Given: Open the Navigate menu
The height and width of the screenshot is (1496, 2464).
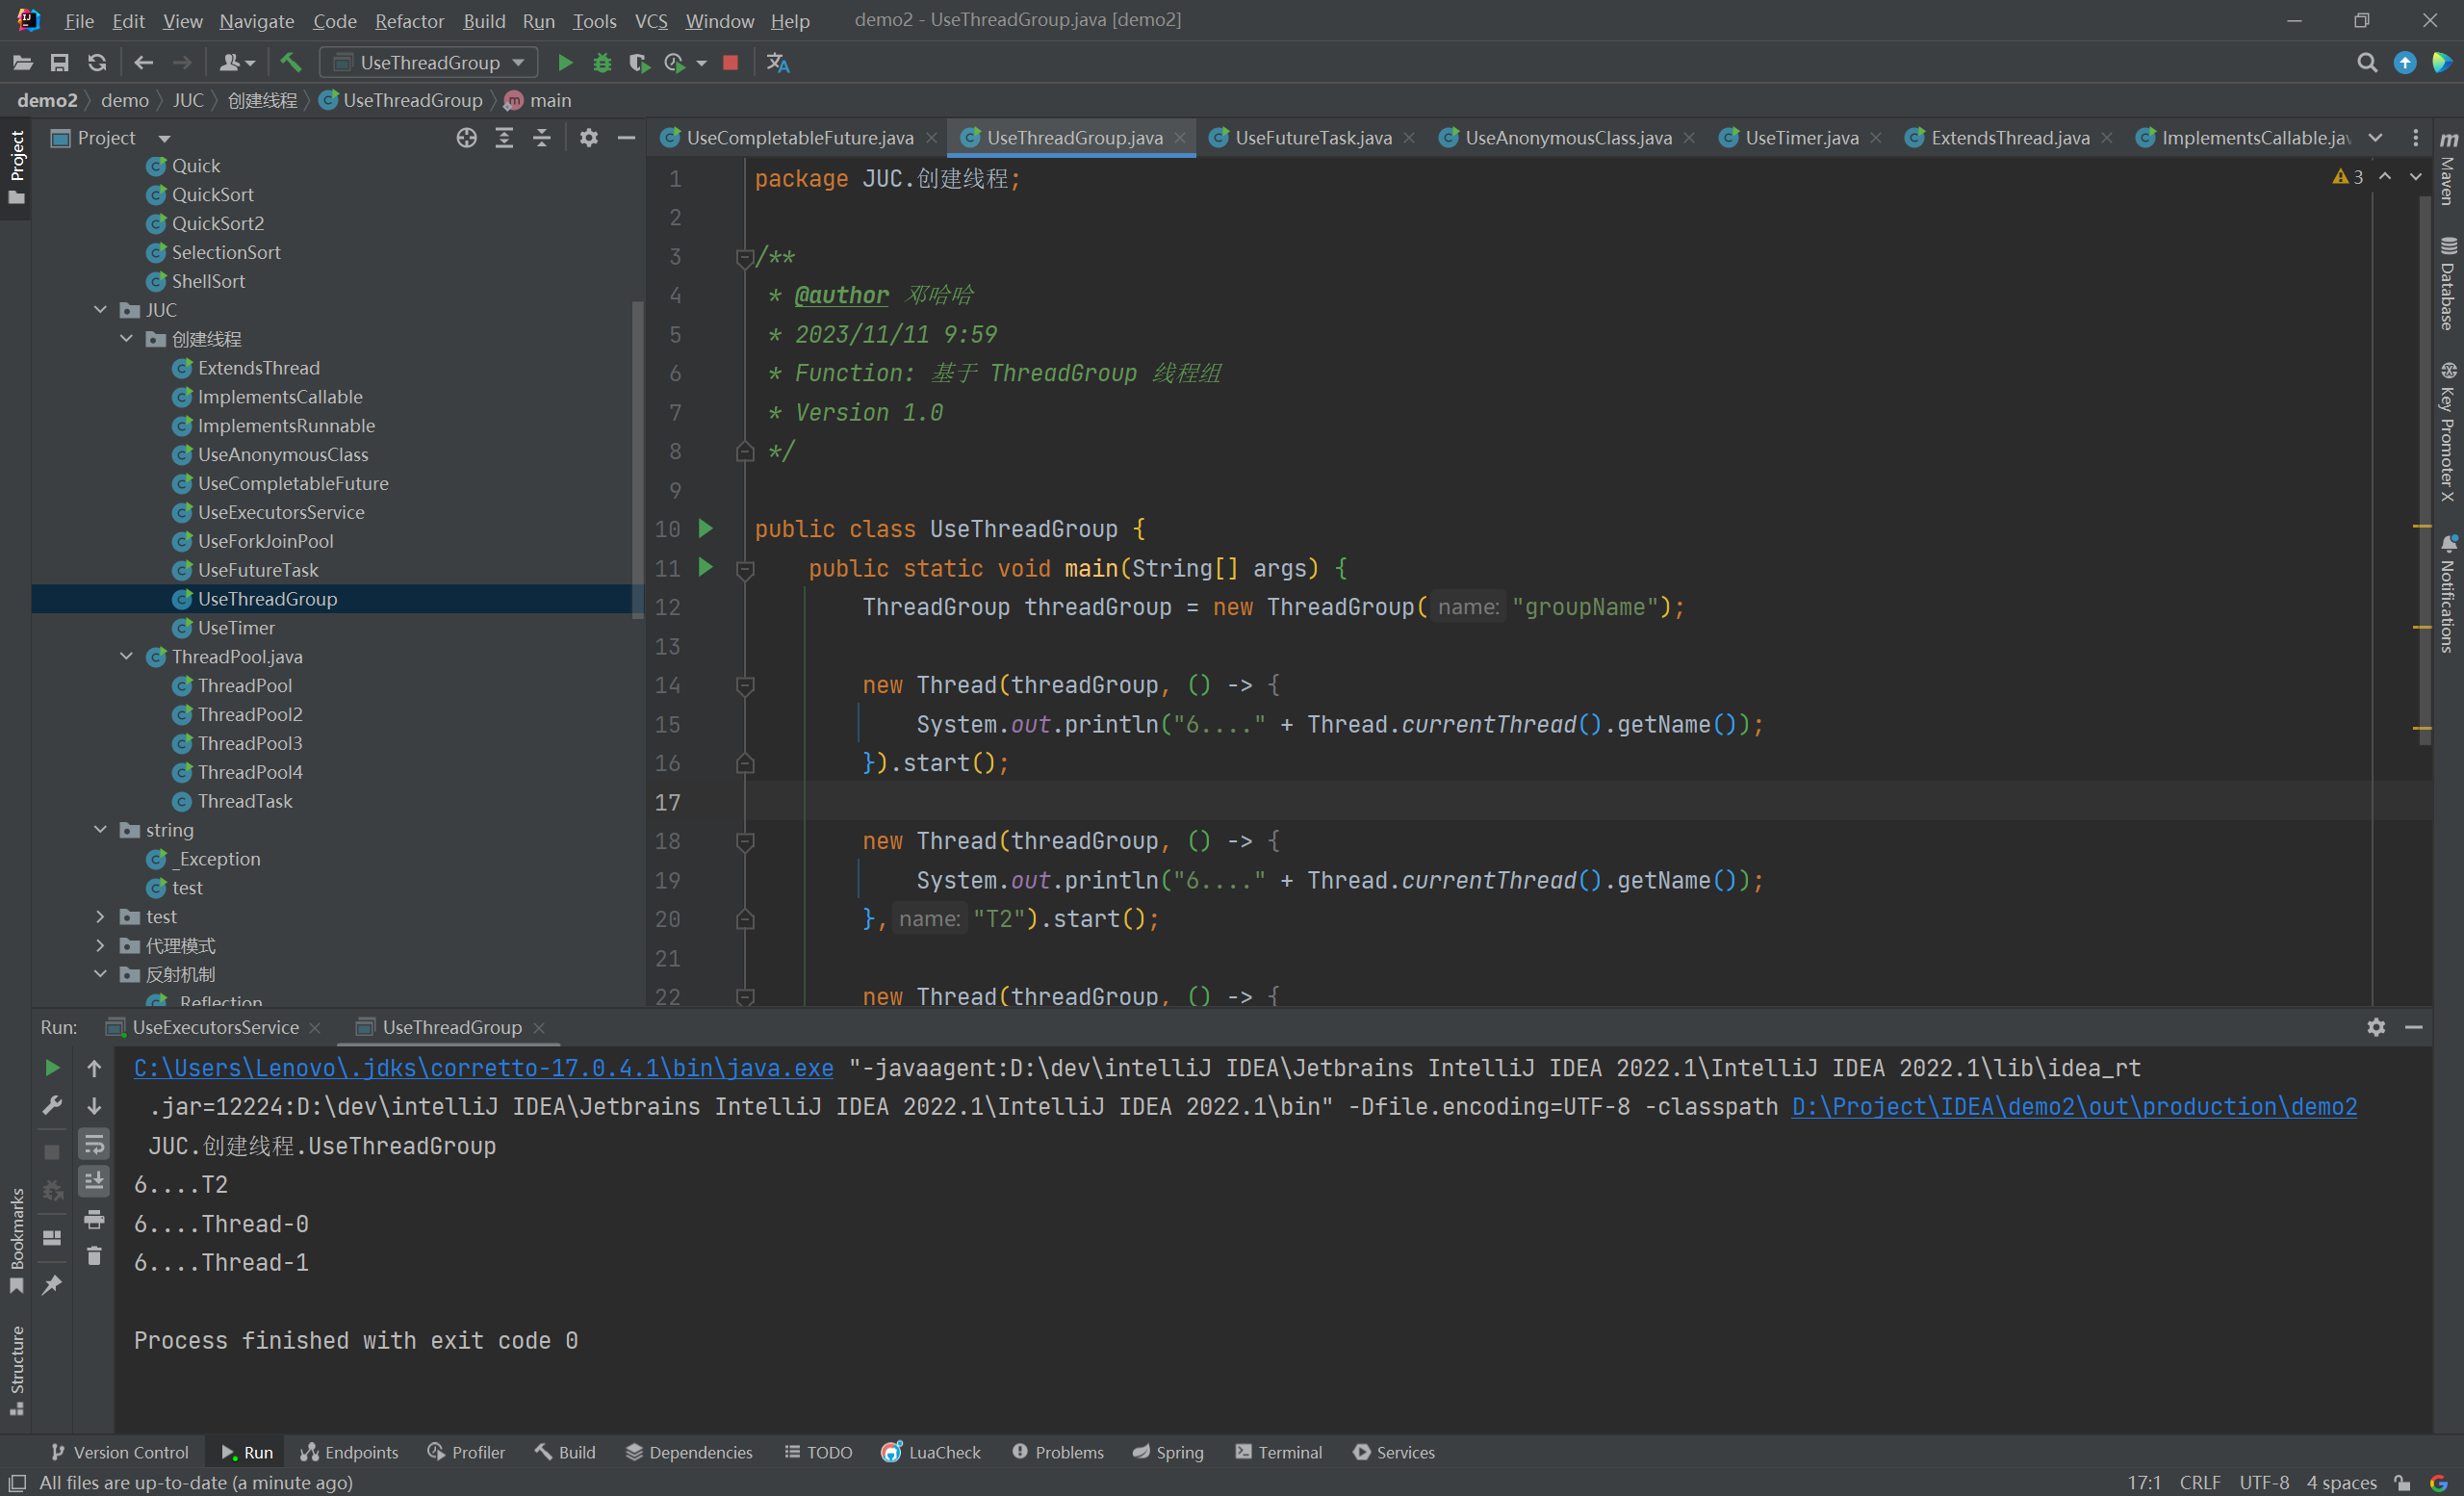Looking at the screenshot, I should [256, 20].
